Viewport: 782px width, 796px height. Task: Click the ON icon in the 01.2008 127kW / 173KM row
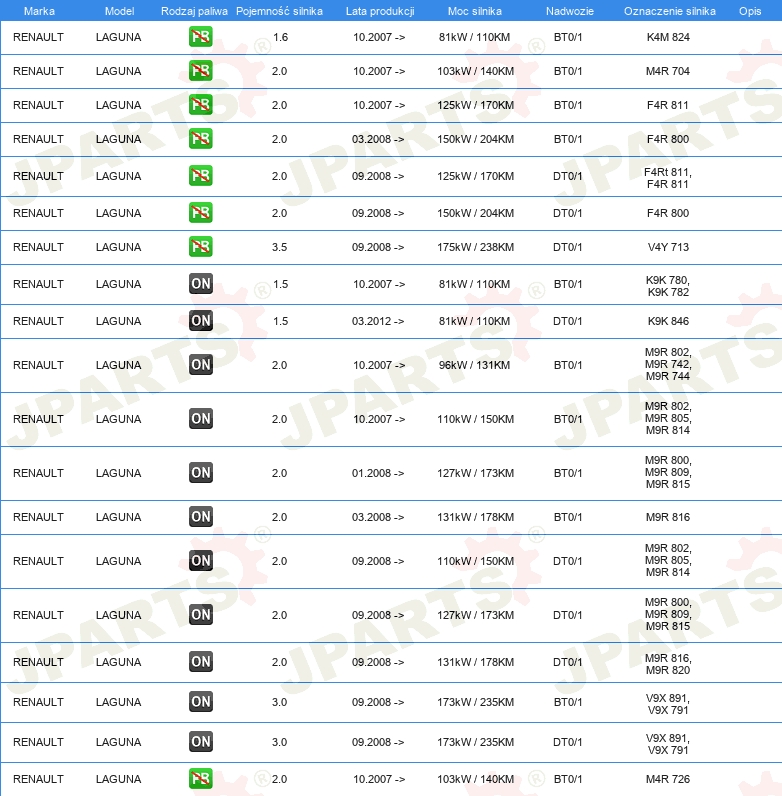[x=201, y=473]
